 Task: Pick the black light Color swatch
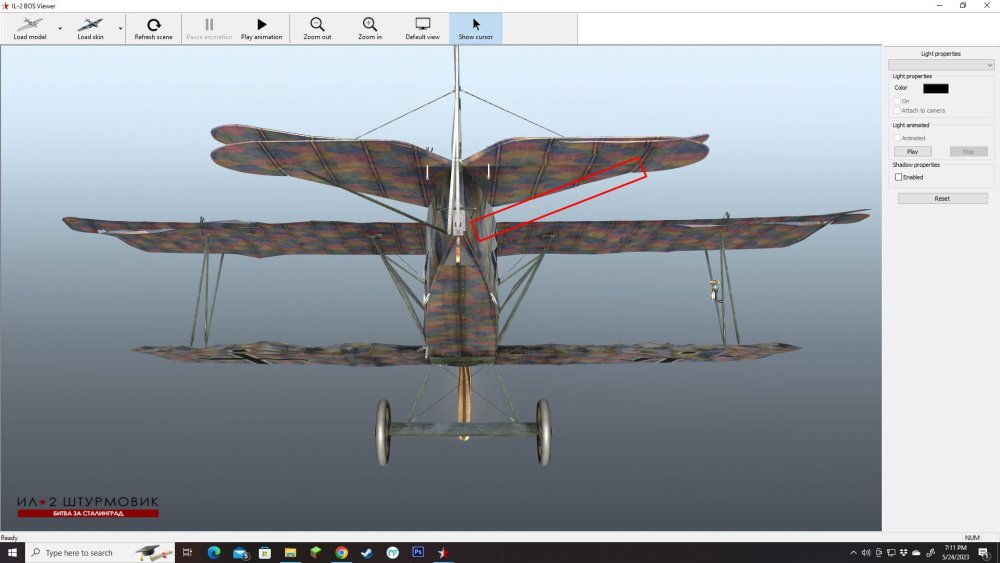(x=935, y=88)
